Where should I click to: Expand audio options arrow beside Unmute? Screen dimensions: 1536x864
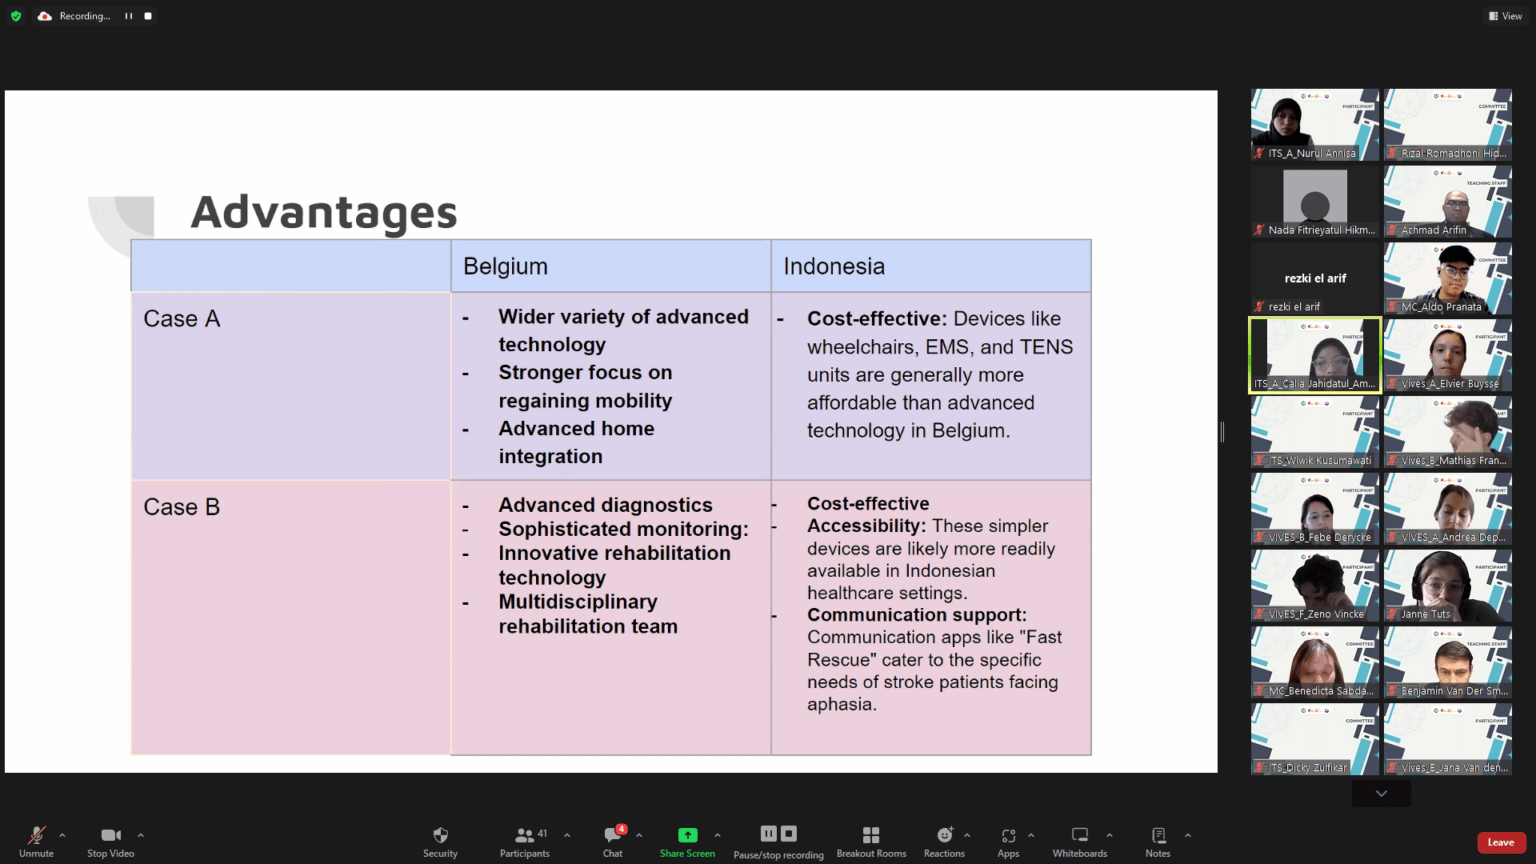coord(62,835)
